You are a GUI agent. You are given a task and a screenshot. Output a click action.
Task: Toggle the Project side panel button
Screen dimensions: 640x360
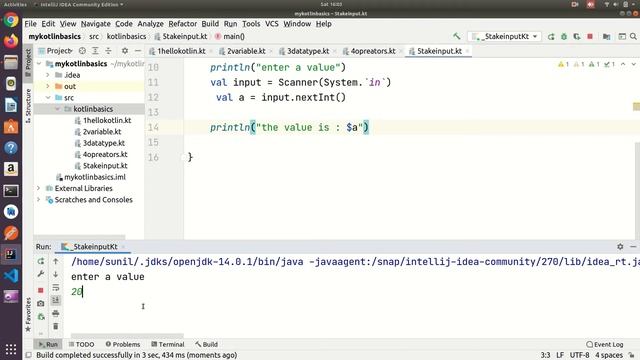[28, 63]
